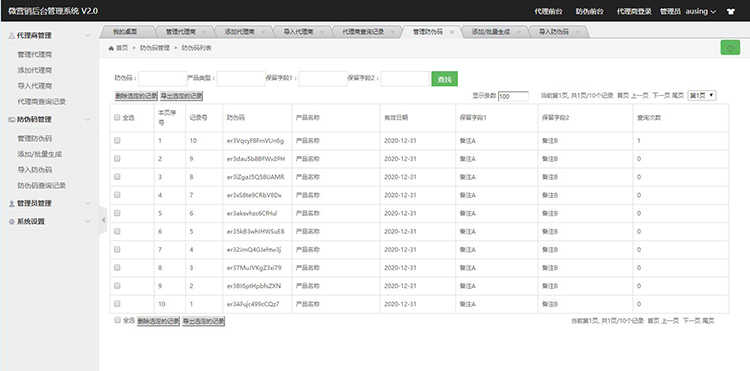Click 下一页 link above the table
The image size is (750, 371).
661,96
